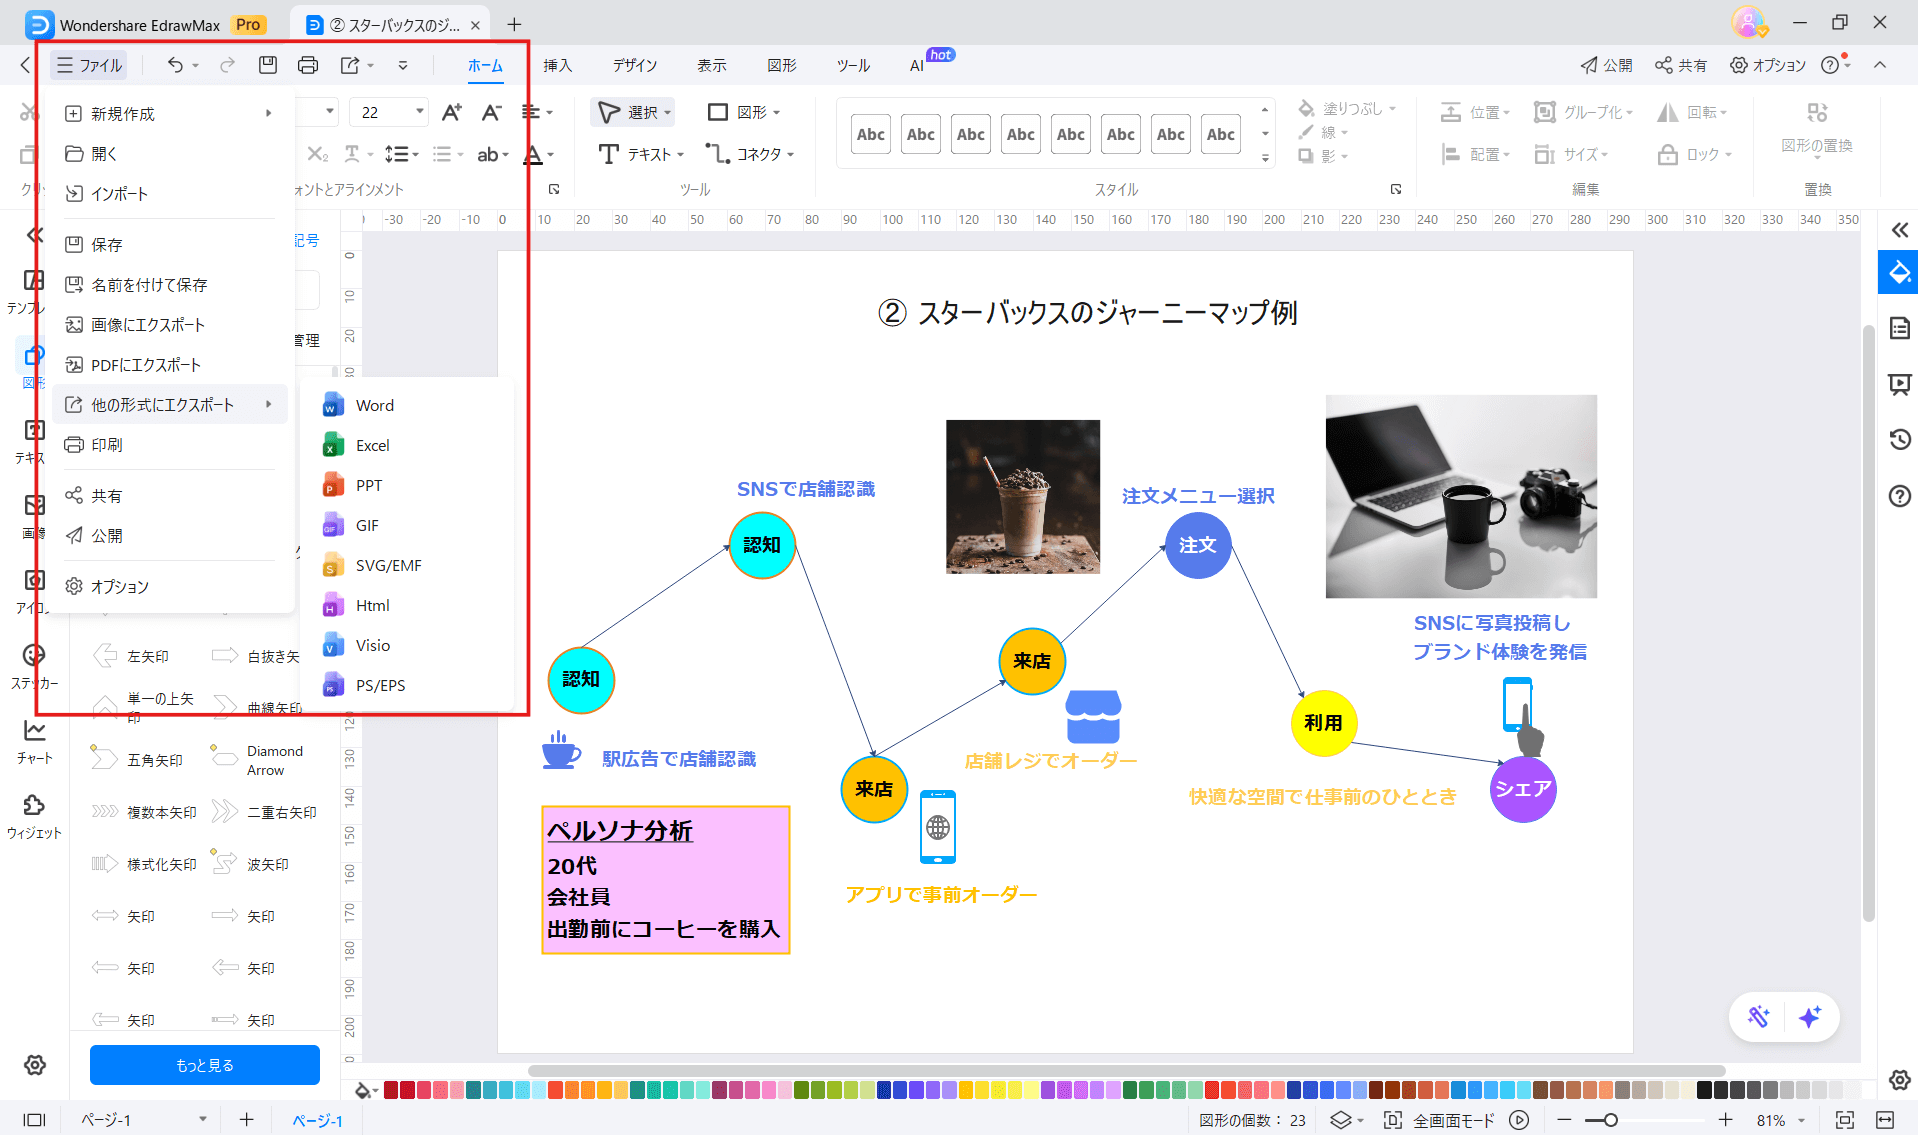The width and height of the screenshot is (1918, 1135).
Task: Click the Share (共有) button at top right
Action: [1680, 65]
